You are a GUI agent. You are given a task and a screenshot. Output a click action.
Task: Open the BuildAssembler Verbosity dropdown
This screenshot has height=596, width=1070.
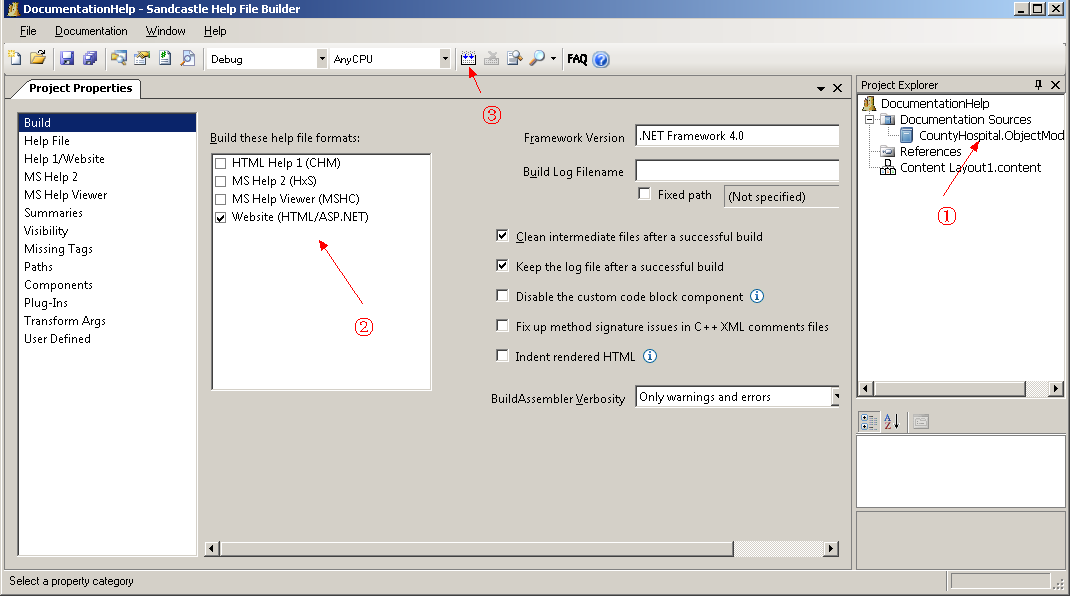(x=835, y=397)
